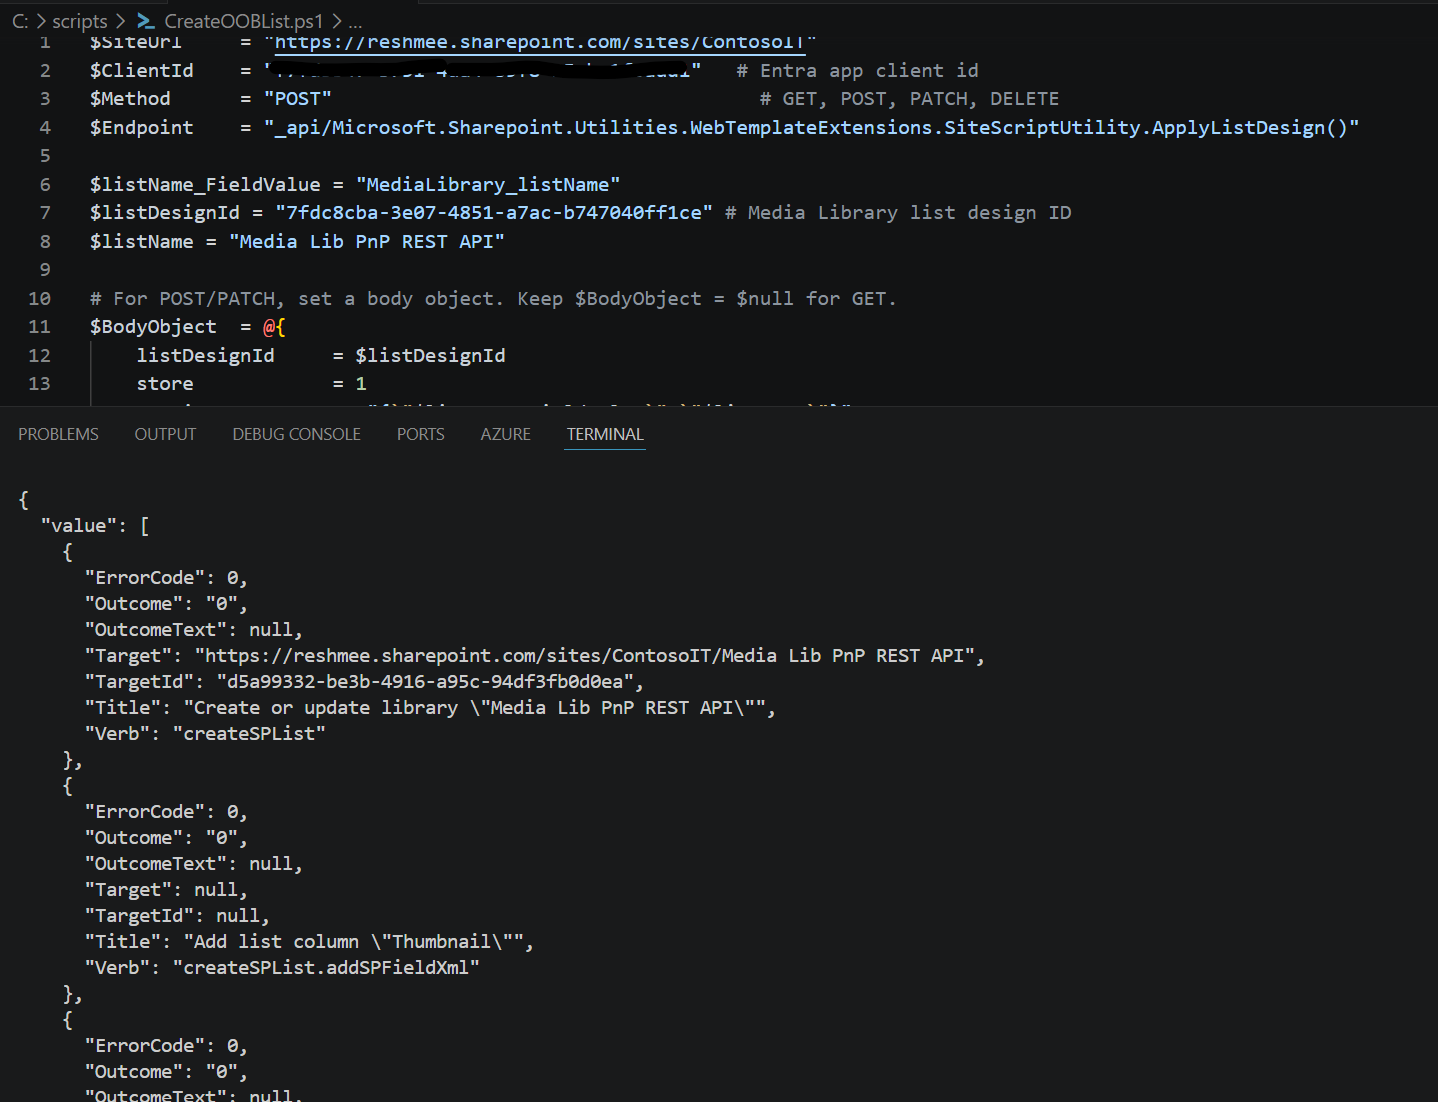Click the $Endpoint variable name
This screenshot has width=1438, height=1102.
coord(141,128)
